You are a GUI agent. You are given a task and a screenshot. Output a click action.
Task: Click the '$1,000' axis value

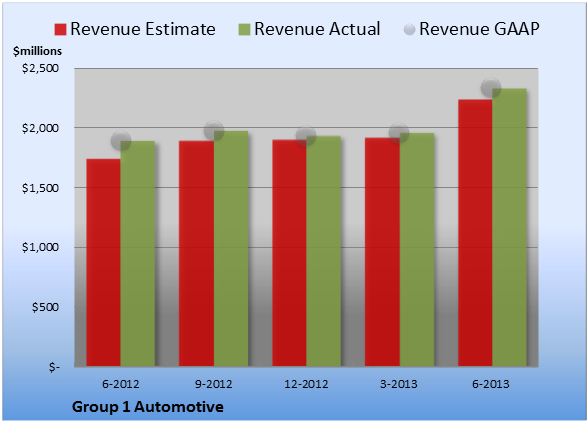[x=40, y=248]
